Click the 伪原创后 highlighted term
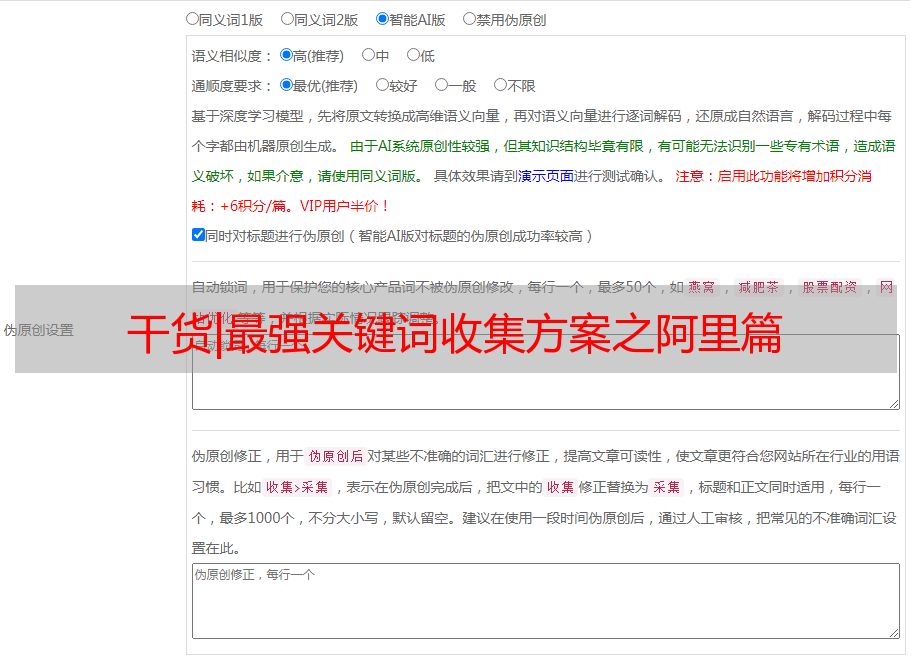 pos(336,456)
